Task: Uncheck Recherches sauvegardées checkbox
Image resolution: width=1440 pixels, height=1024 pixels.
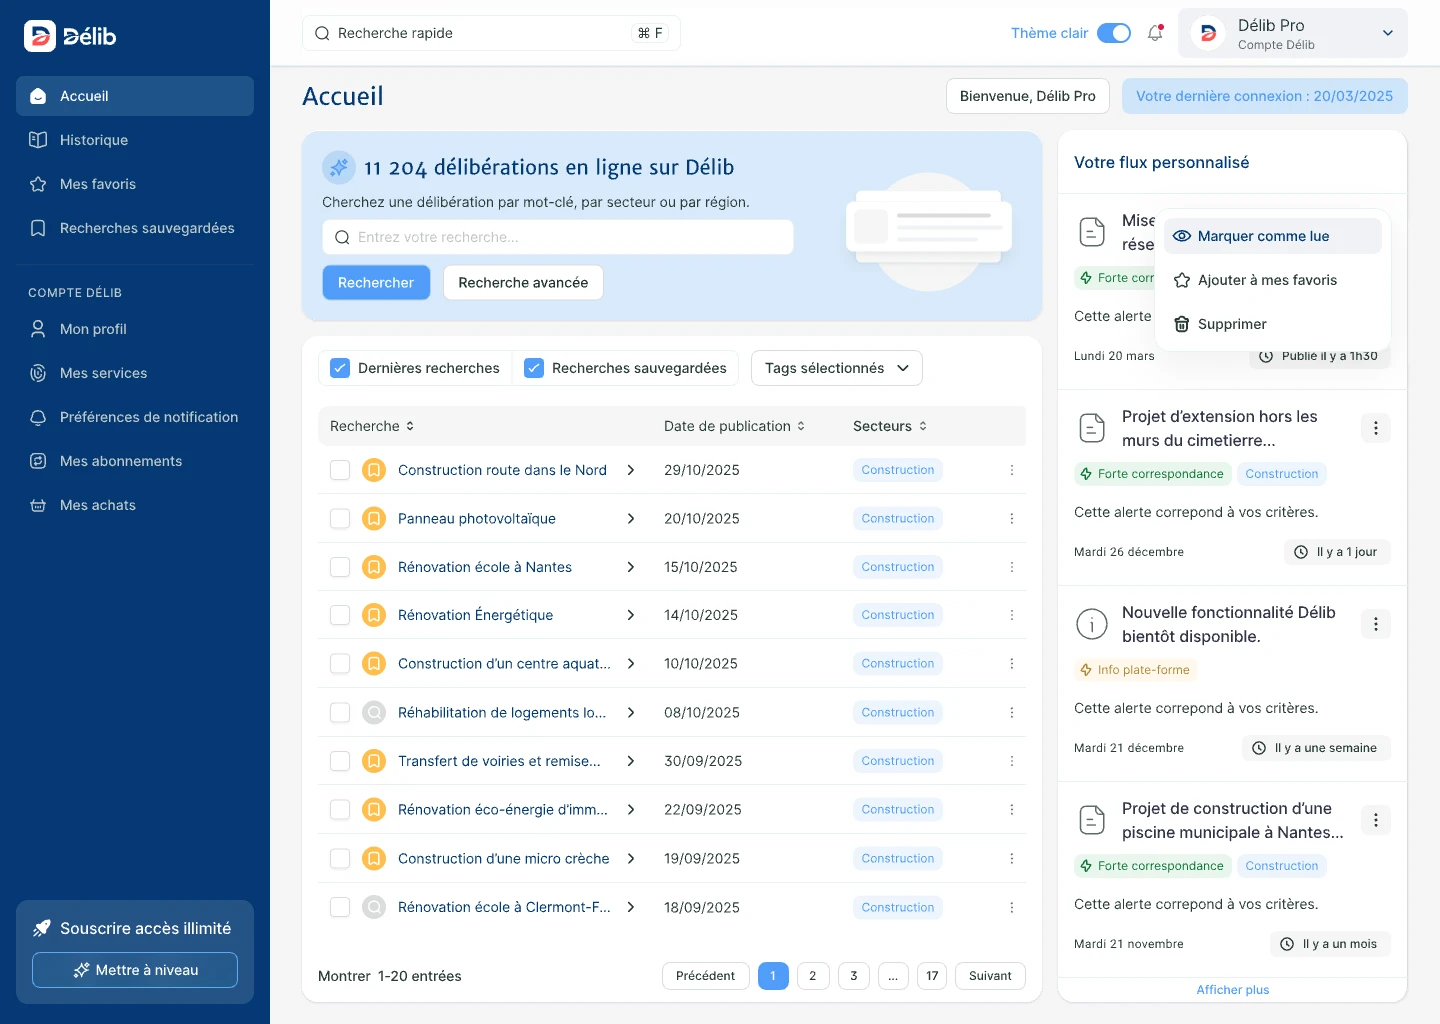Action: pyautogui.click(x=534, y=368)
